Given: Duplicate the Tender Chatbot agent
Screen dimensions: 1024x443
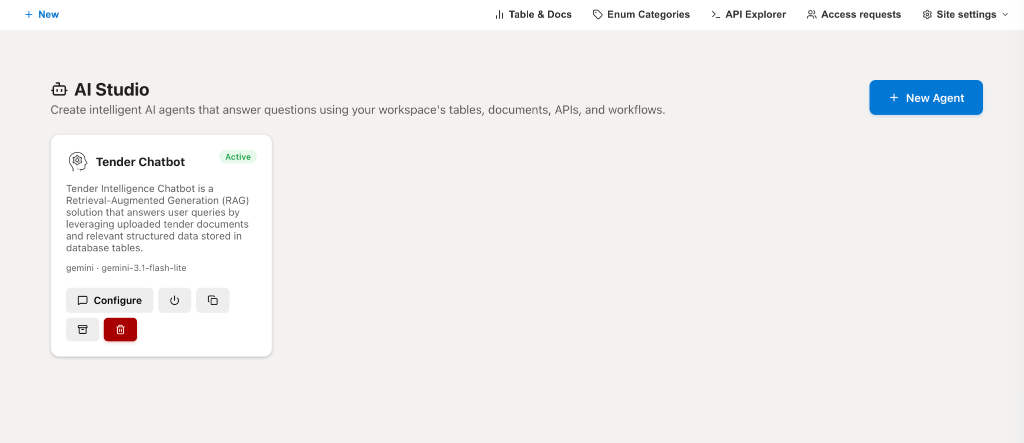Looking at the screenshot, I should pos(213,301).
